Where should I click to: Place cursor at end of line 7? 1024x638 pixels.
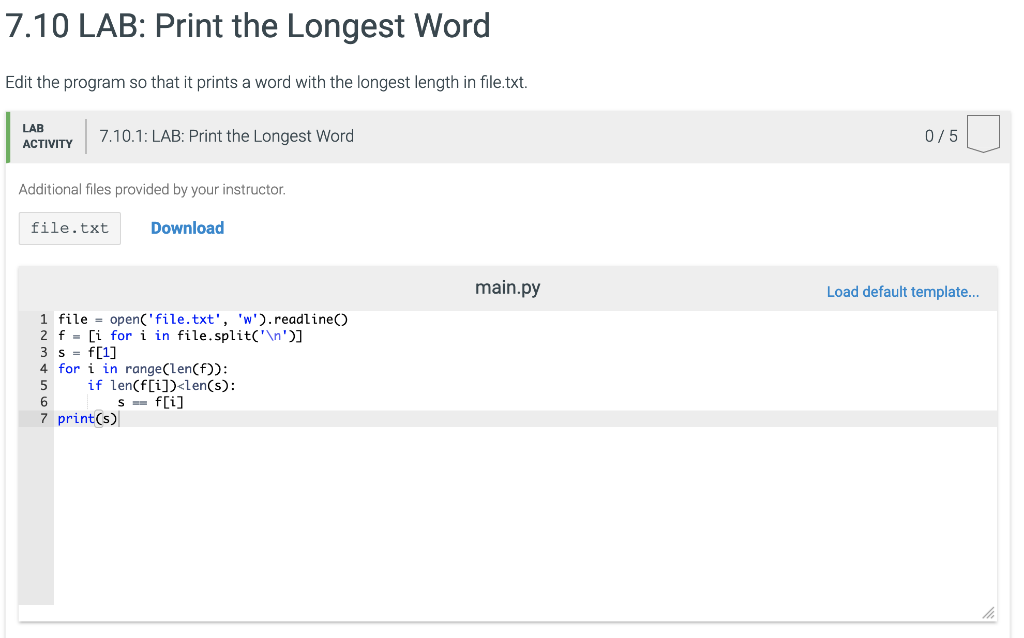[120, 418]
